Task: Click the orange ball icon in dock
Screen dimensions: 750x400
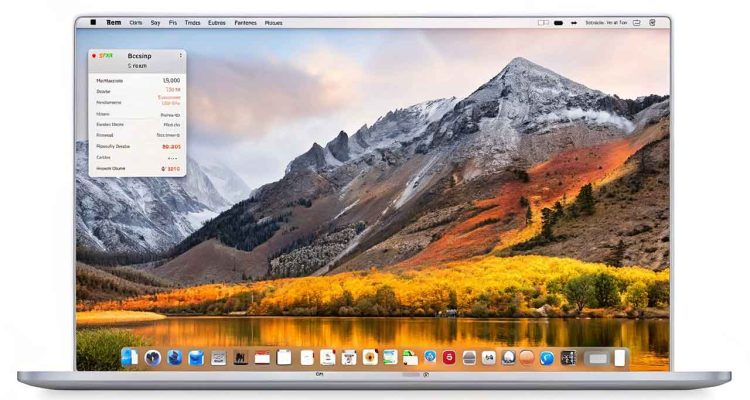Action: pos(527,357)
